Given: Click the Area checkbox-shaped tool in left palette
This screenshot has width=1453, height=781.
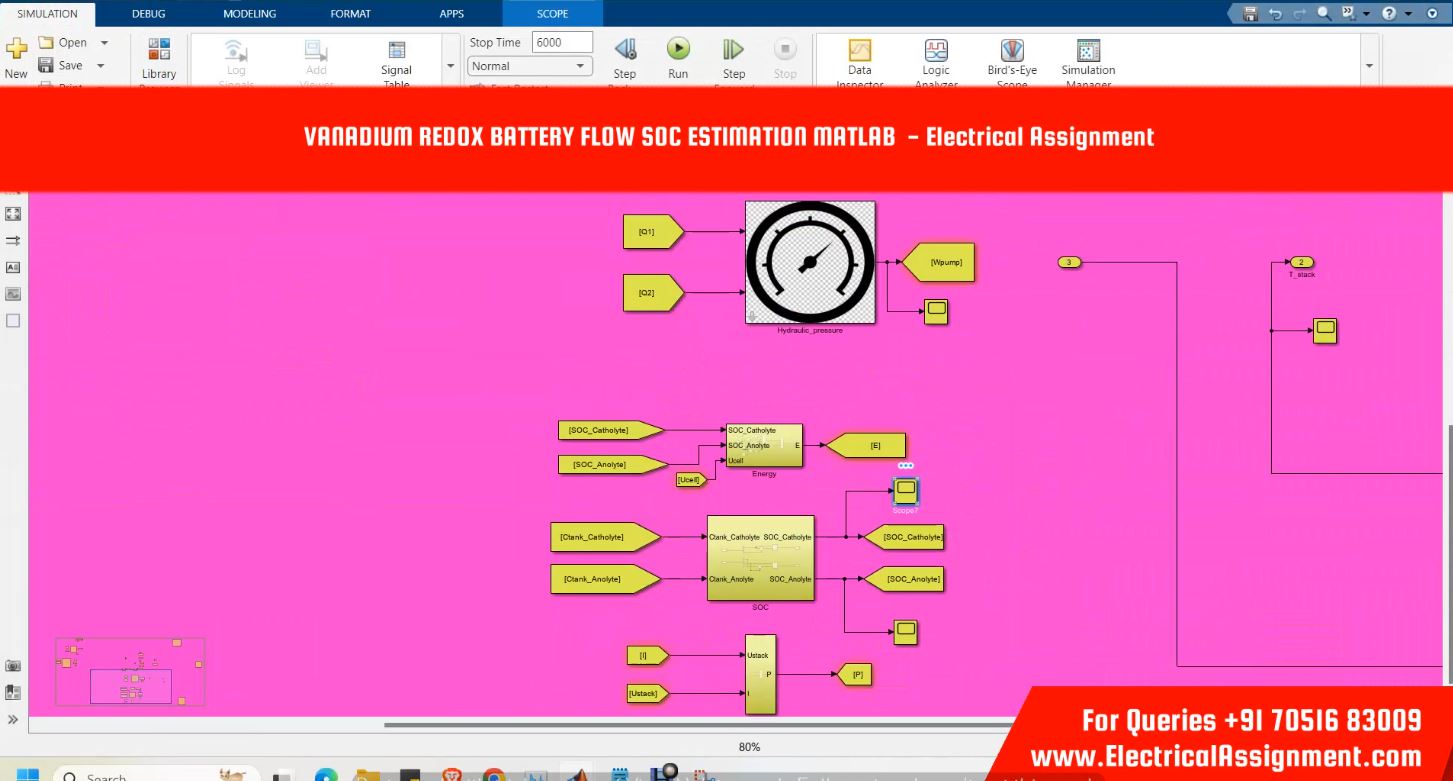Looking at the screenshot, I should (x=13, y=321).
